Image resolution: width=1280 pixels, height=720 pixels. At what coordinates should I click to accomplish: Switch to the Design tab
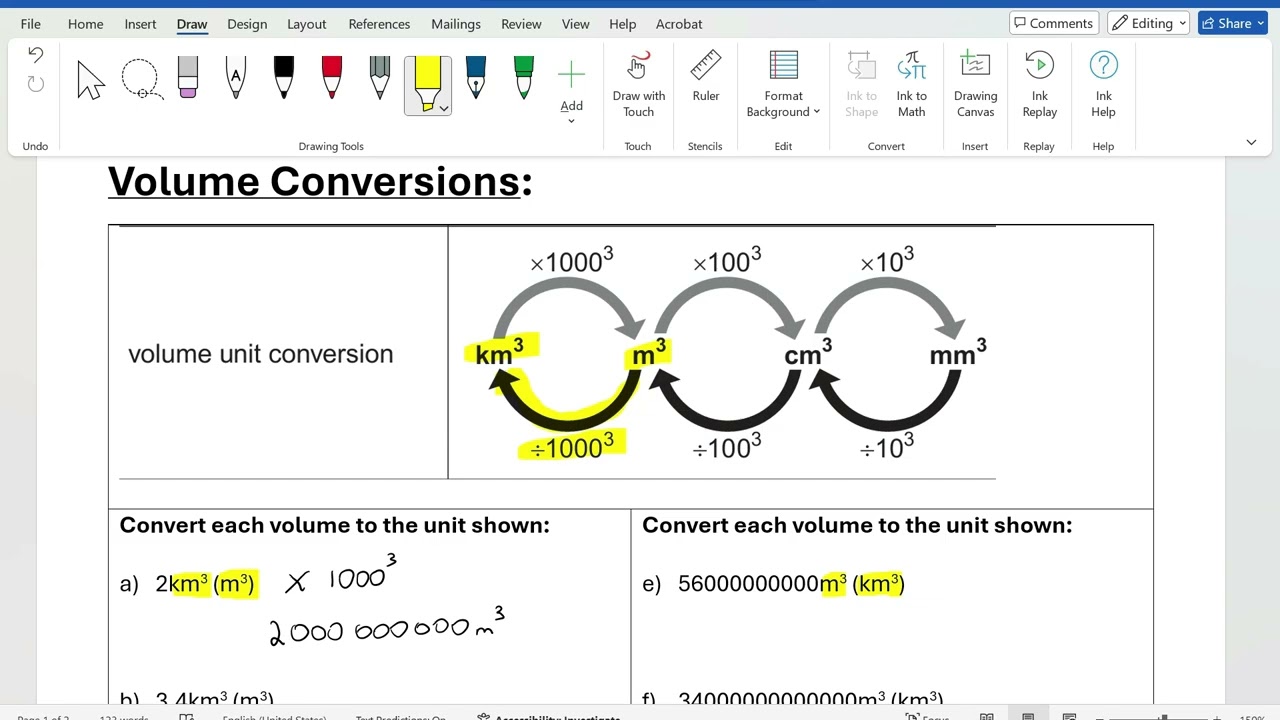click(x=247, y=24)
